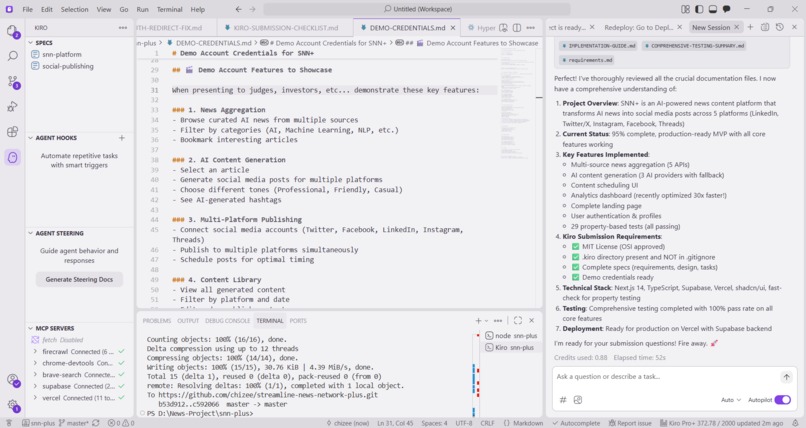Image resolution: width=806 pixels, height=428 pixels.
Task: Open chat session history clock icon
Action: click(x=780, y=27)
